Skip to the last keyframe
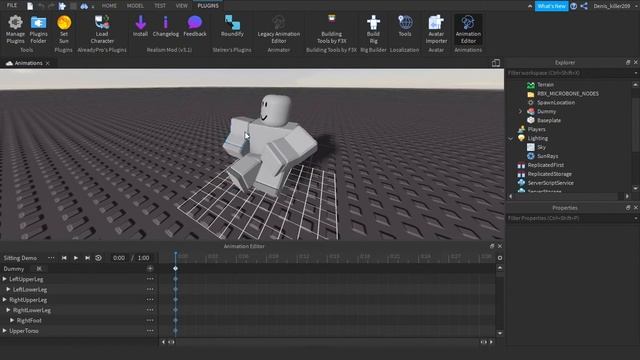The width and height of the screenshot is (640, 360). point(87,258)
